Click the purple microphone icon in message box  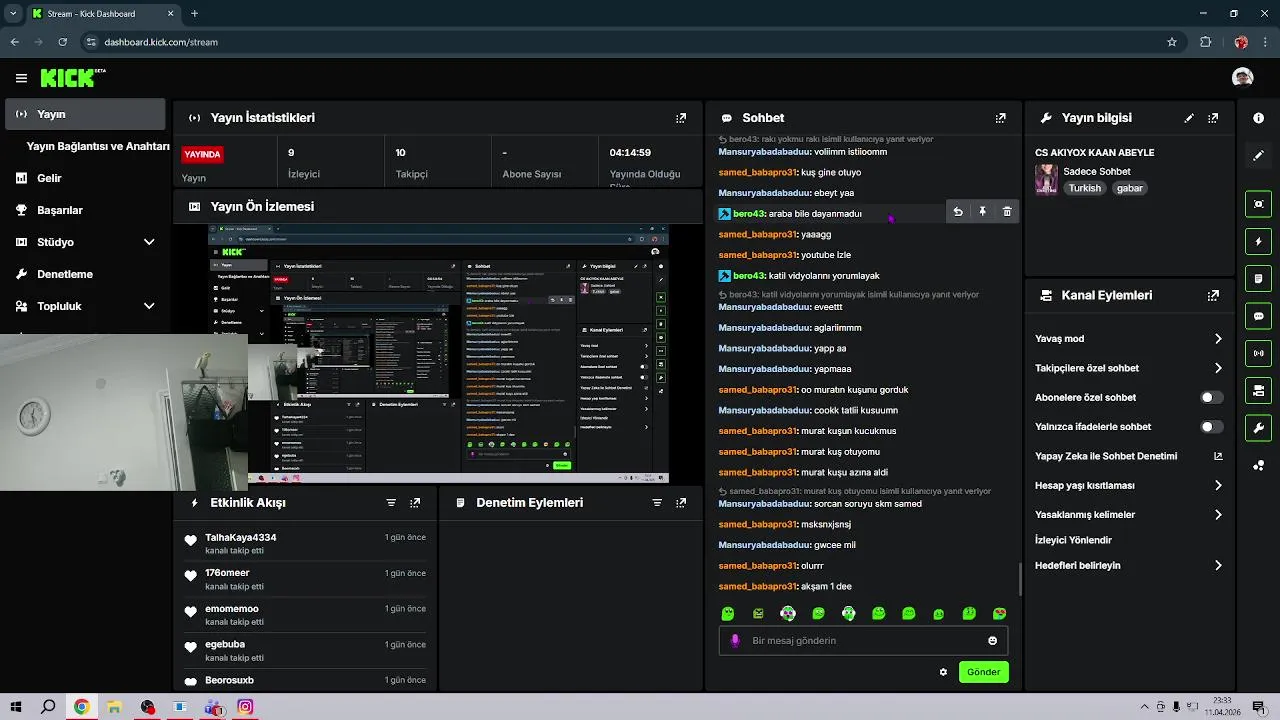tap(735, 641)
